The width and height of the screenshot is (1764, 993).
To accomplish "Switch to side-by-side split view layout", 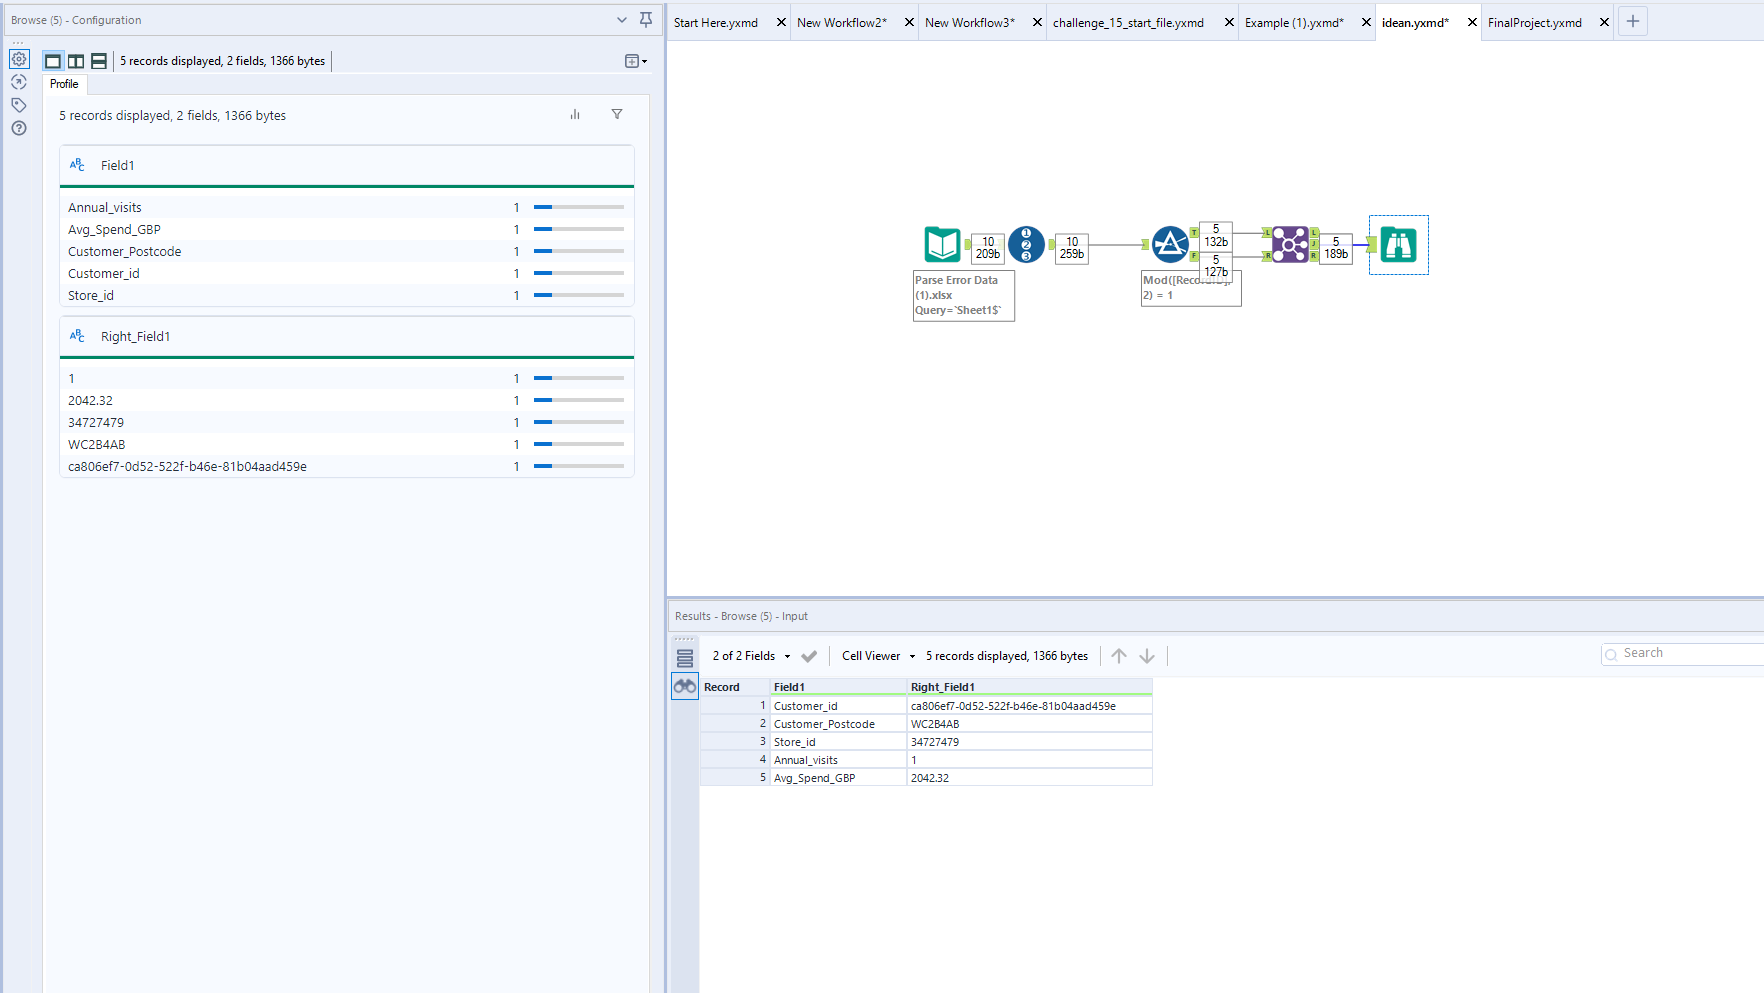I will [x=76, y=61].
